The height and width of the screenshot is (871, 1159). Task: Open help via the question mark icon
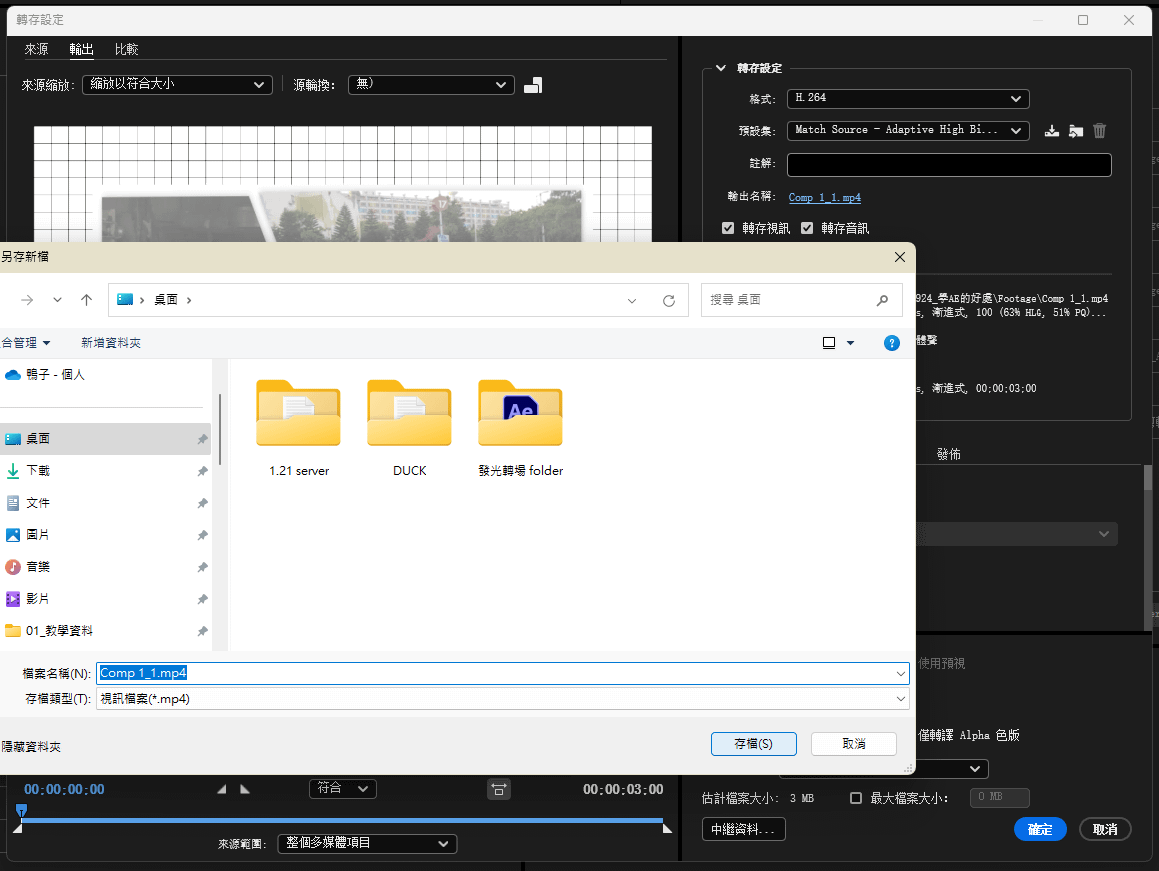tap(891, 343)
